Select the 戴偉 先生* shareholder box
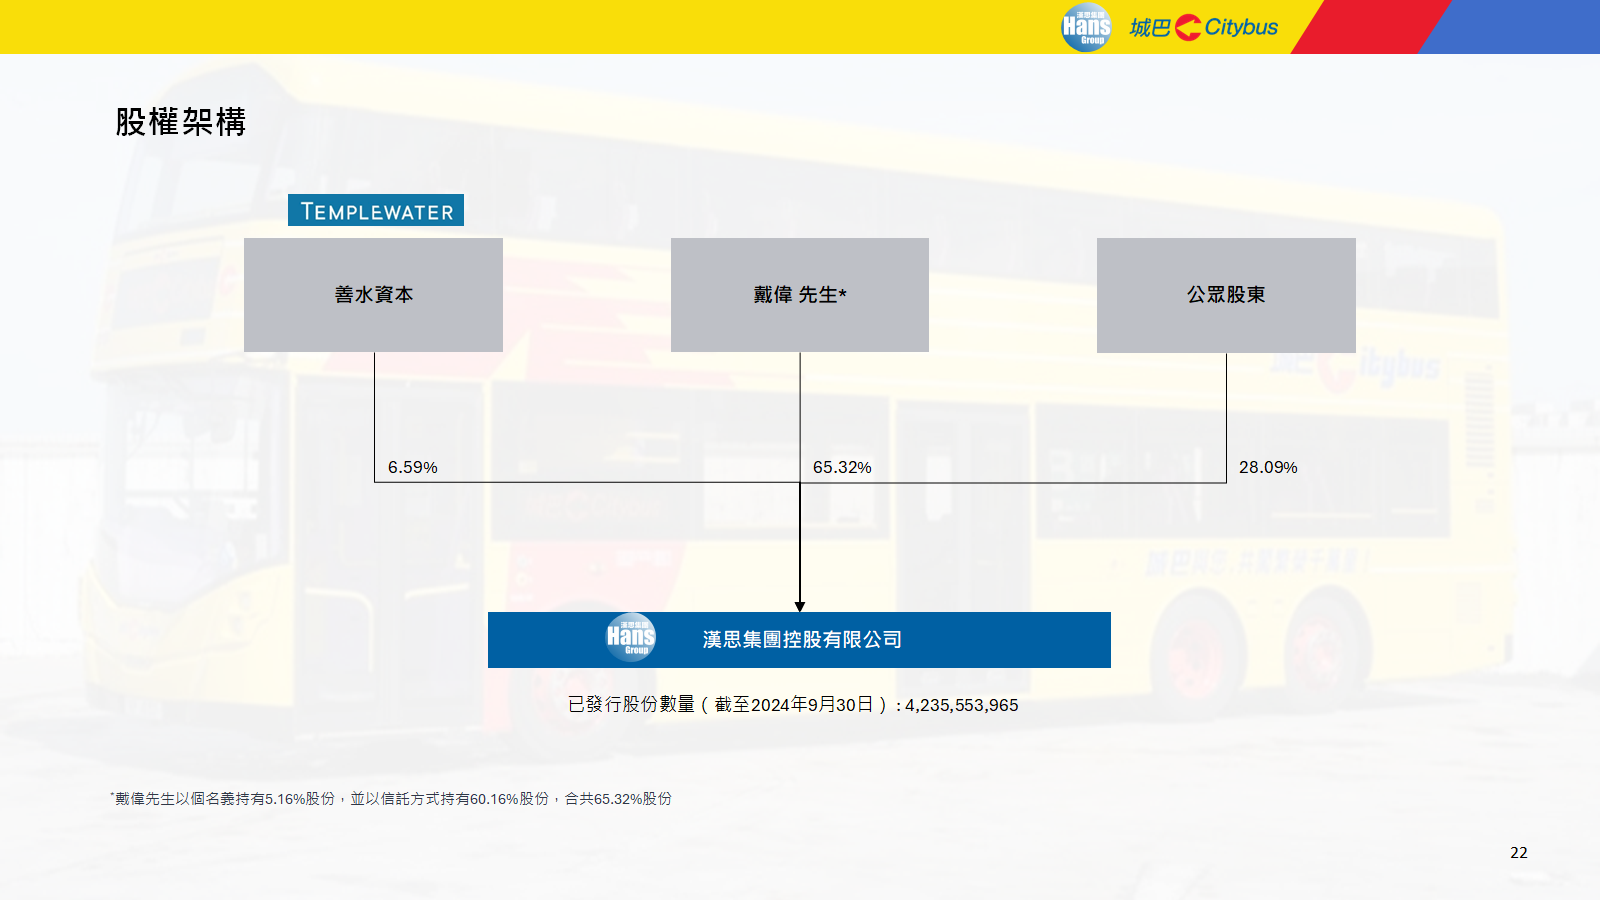This screenshot has width=1600, height=900. [x=800, y=295]
